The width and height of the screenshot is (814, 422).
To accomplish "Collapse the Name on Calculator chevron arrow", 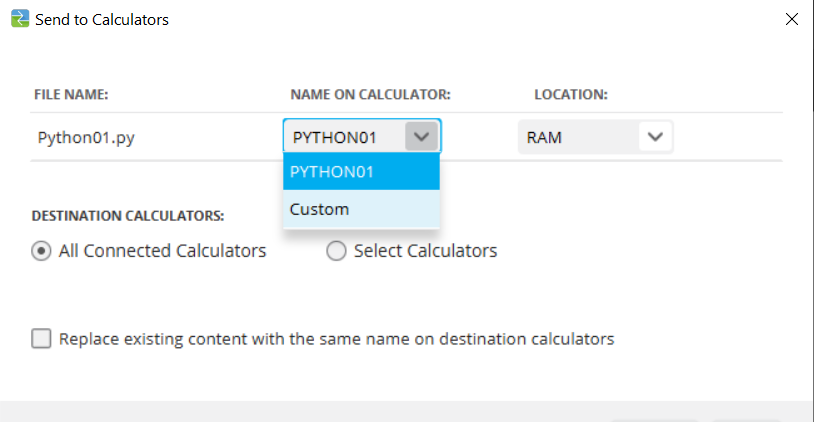I will tap(421, 137).
